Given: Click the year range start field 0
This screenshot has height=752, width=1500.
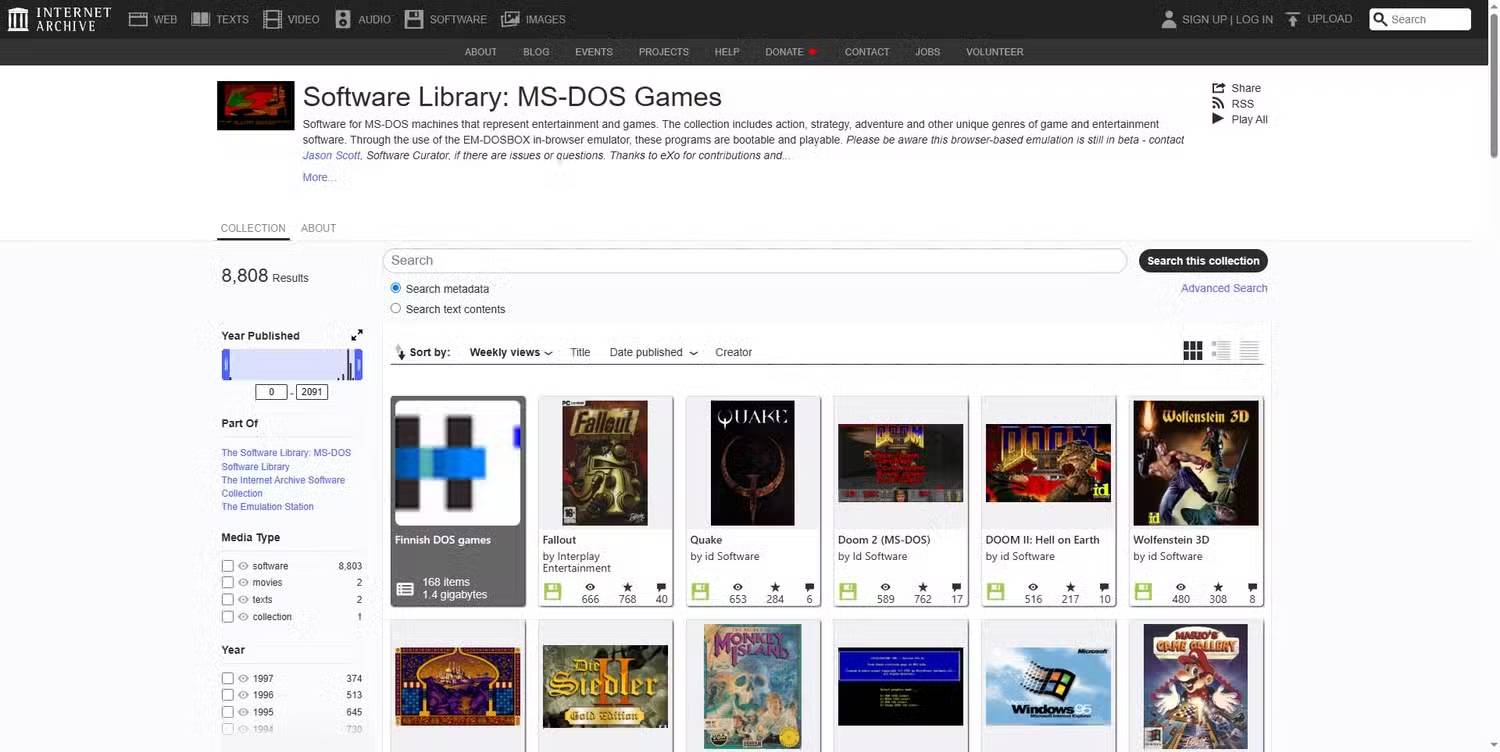Looking at the screenshot, I should click(271, 392).
